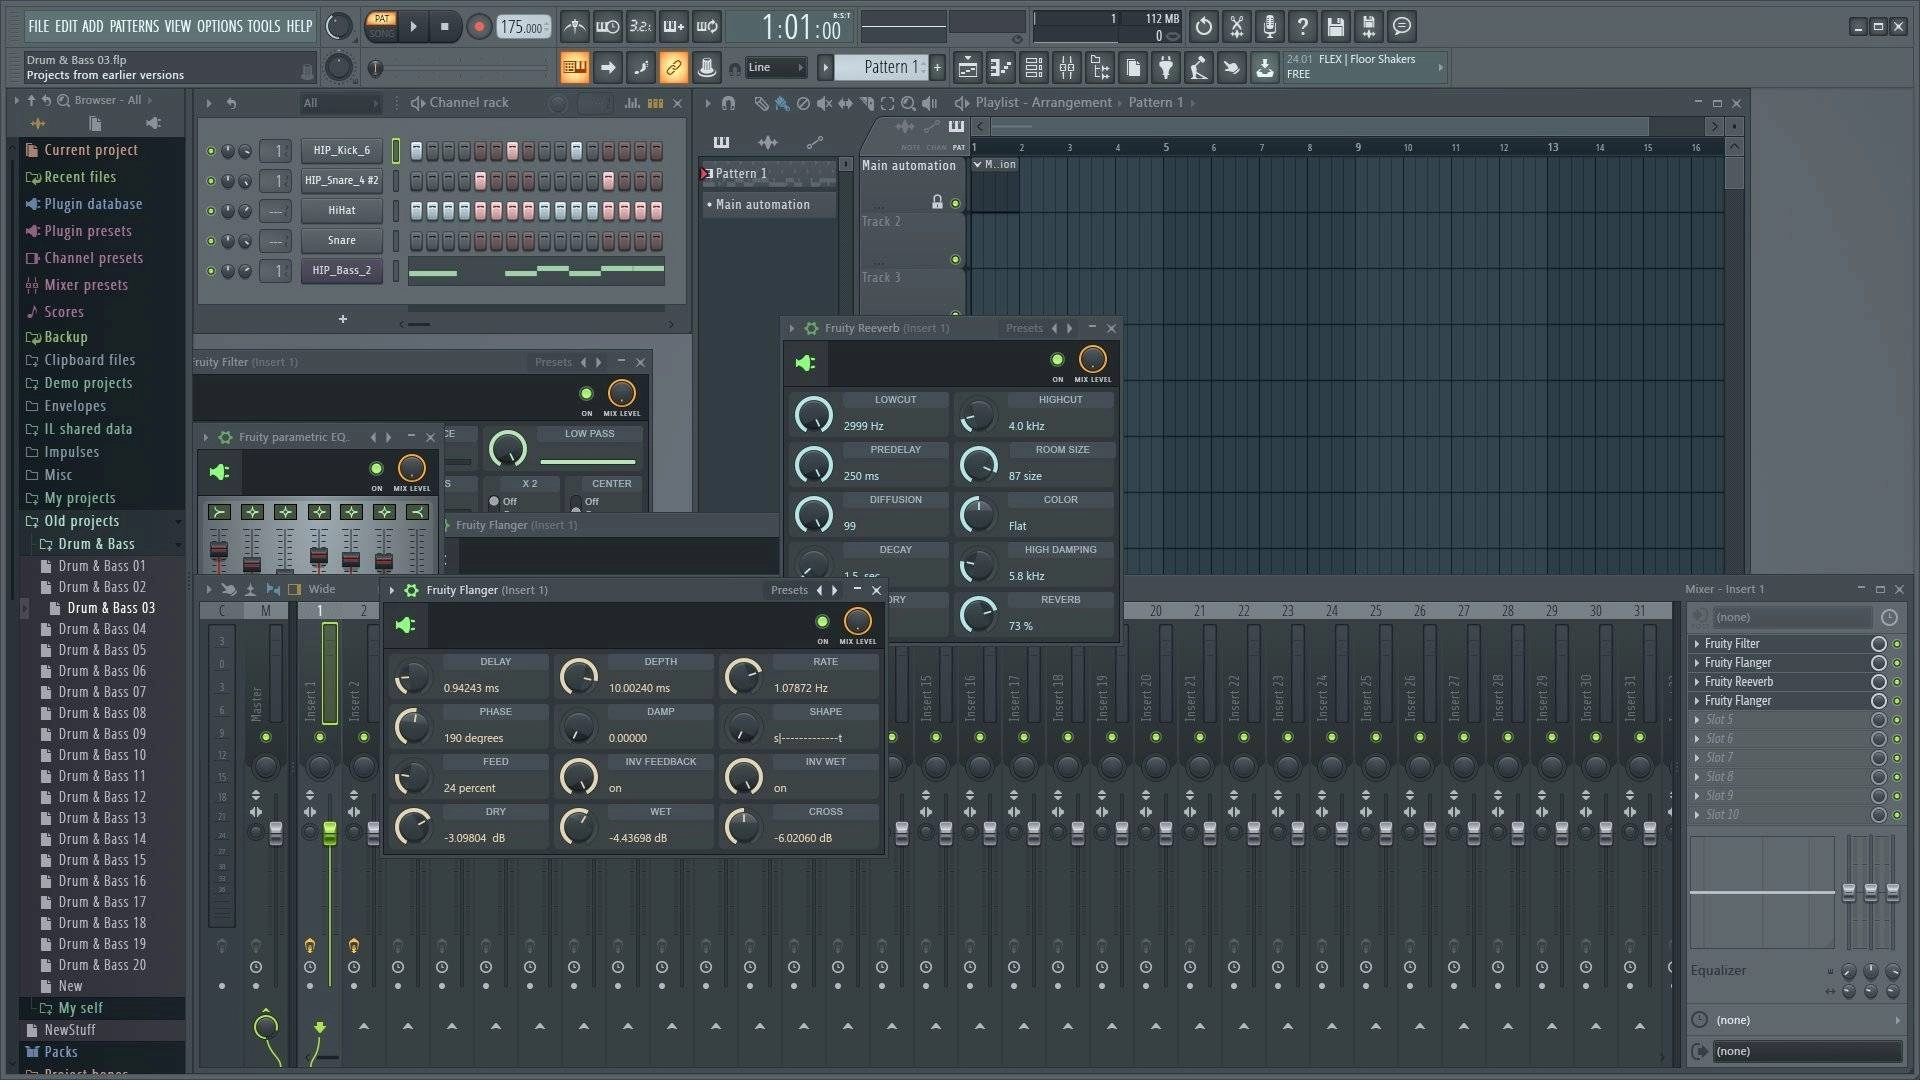Stop playback with the stop button
The image size is (1920, 1080).
(445, 27)
